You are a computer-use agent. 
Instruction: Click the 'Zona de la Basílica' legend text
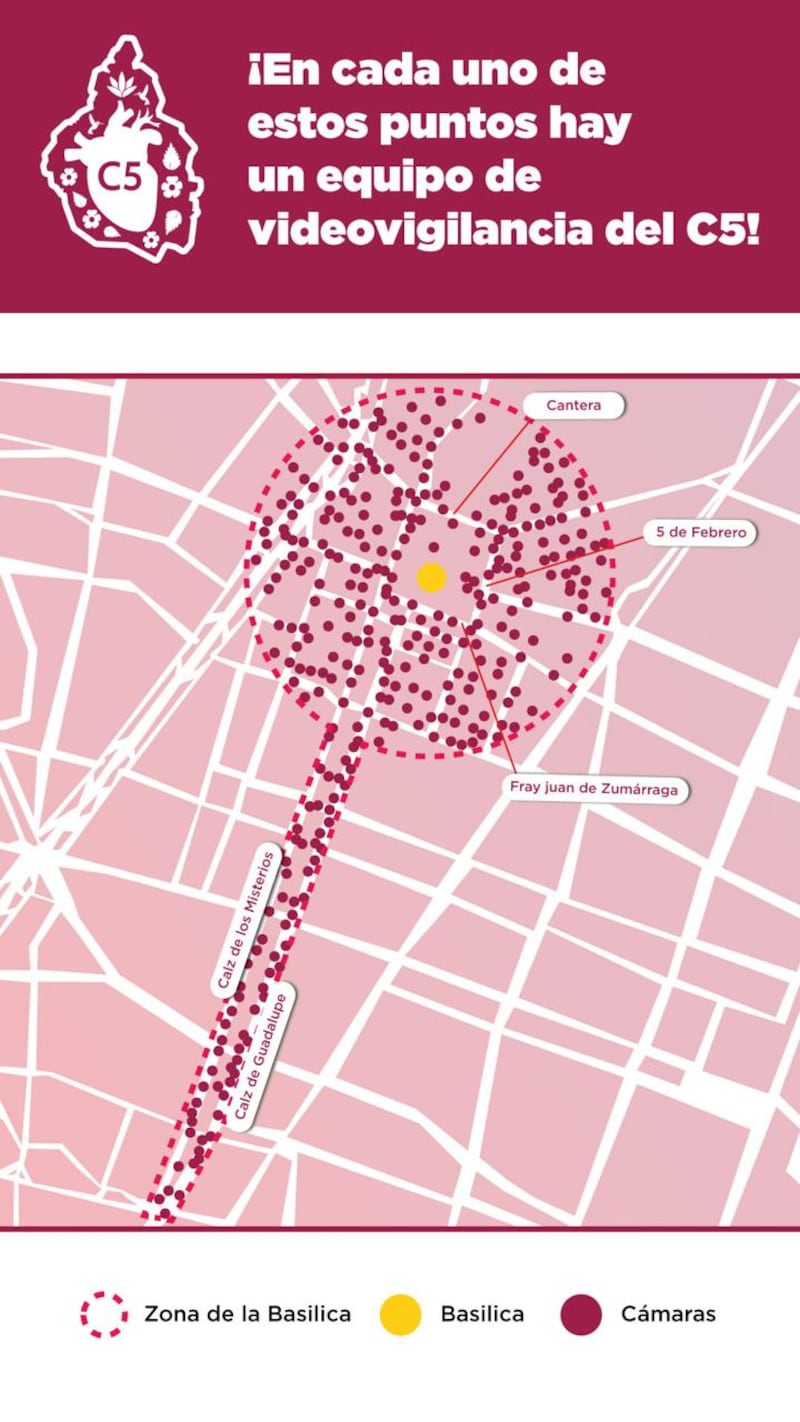(x=247, y=1314)
